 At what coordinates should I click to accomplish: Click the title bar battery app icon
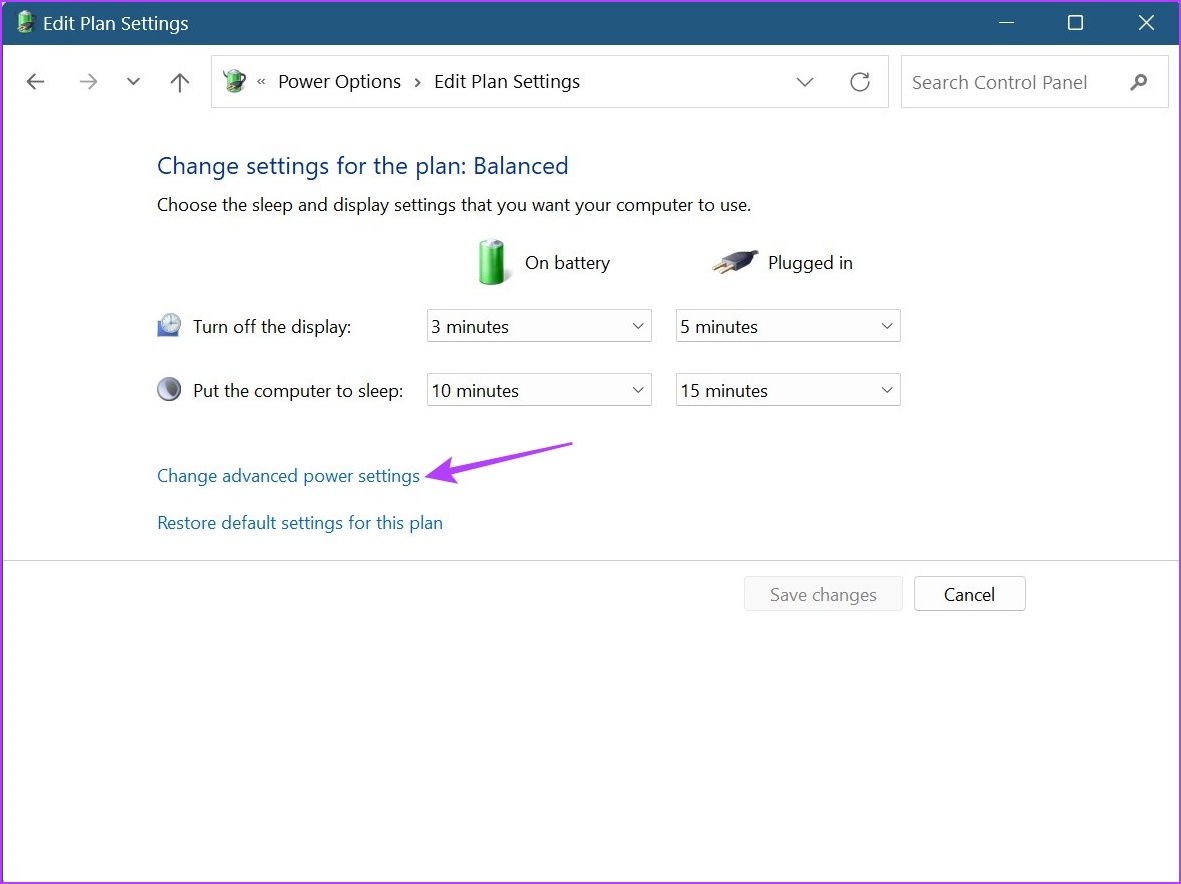pos(26,23)
